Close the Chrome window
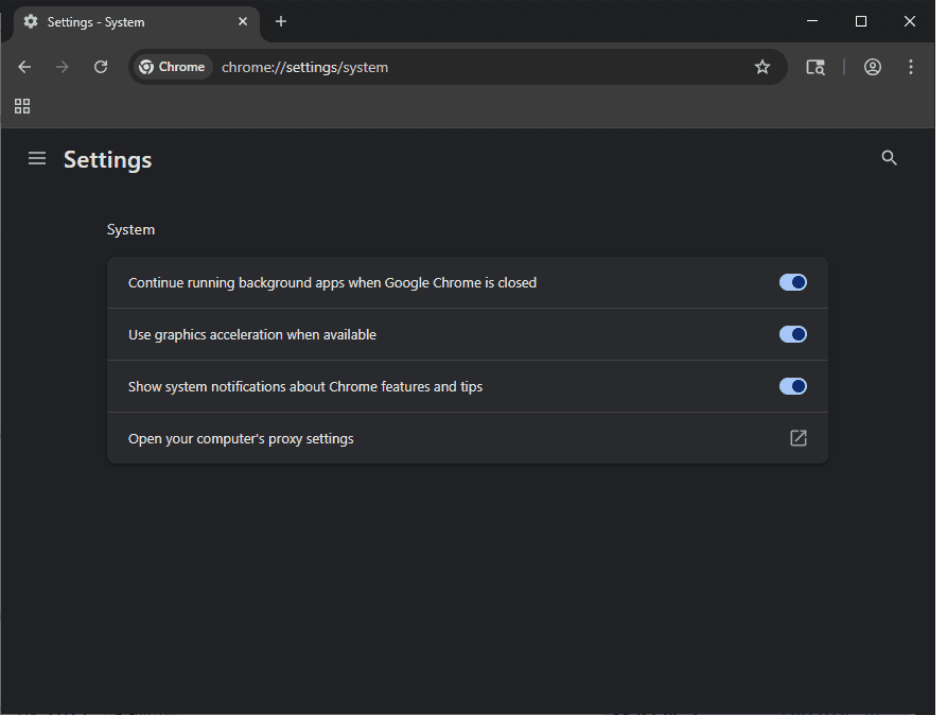Viewport: 936px width, 715px height. pos(909,21)
